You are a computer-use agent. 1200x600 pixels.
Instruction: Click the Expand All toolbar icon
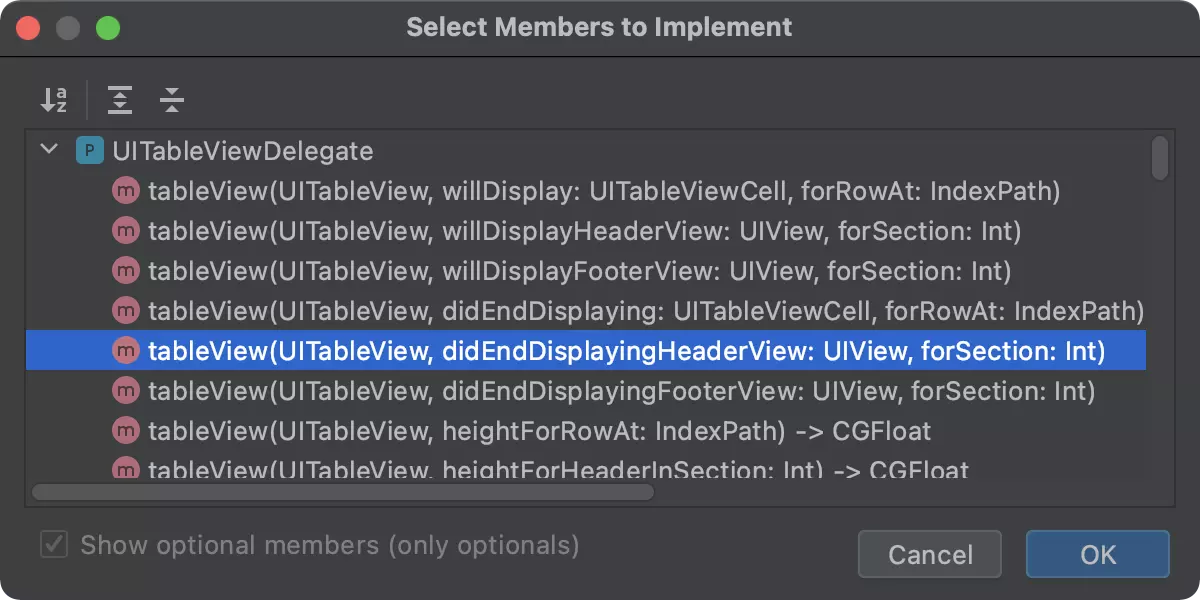[x=120, y=100]
